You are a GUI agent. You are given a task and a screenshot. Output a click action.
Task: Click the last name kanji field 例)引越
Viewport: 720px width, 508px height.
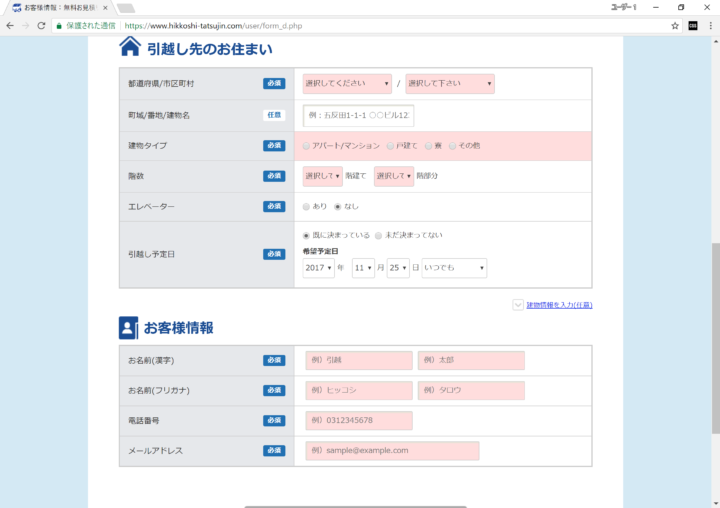click(x=359, y=361)
